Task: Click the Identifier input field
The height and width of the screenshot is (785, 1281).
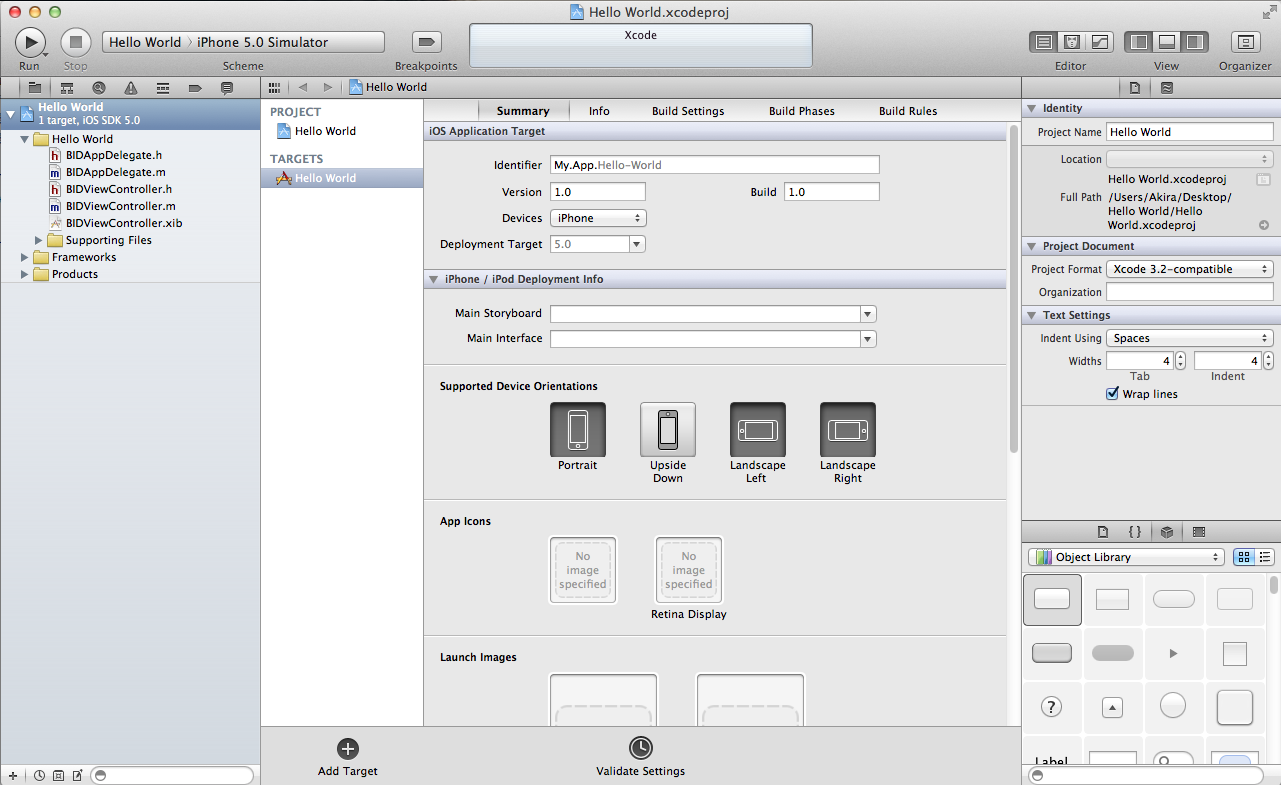Action: click(715, 165)
